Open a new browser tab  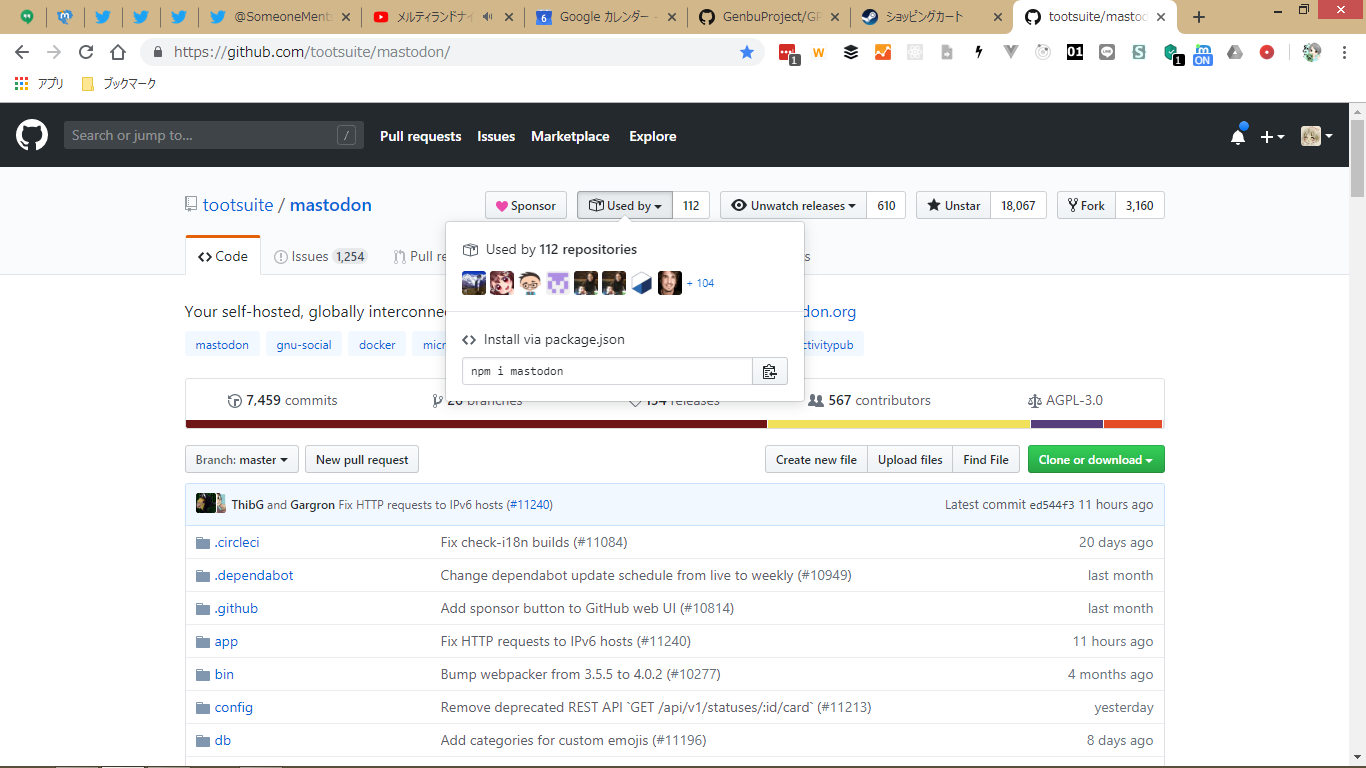tap(1199, 17)
